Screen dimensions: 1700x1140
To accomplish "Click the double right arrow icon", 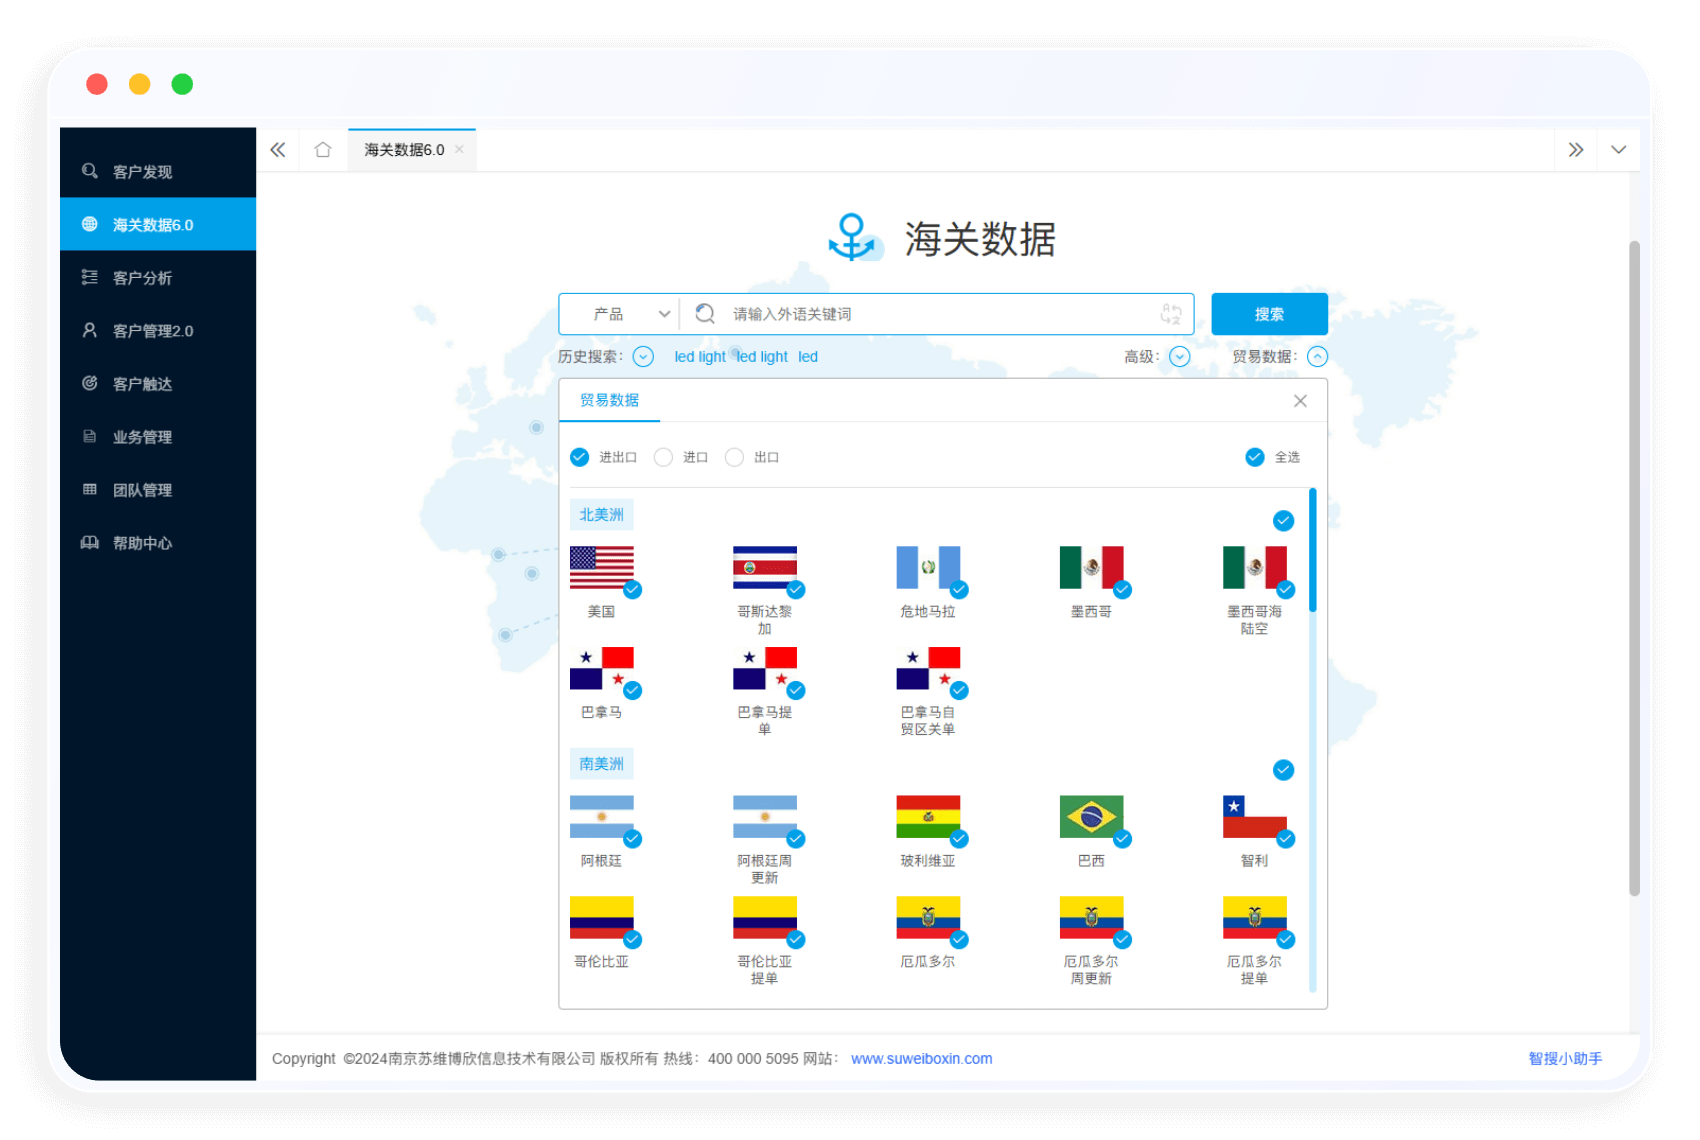I will (x=1576, y=150).
